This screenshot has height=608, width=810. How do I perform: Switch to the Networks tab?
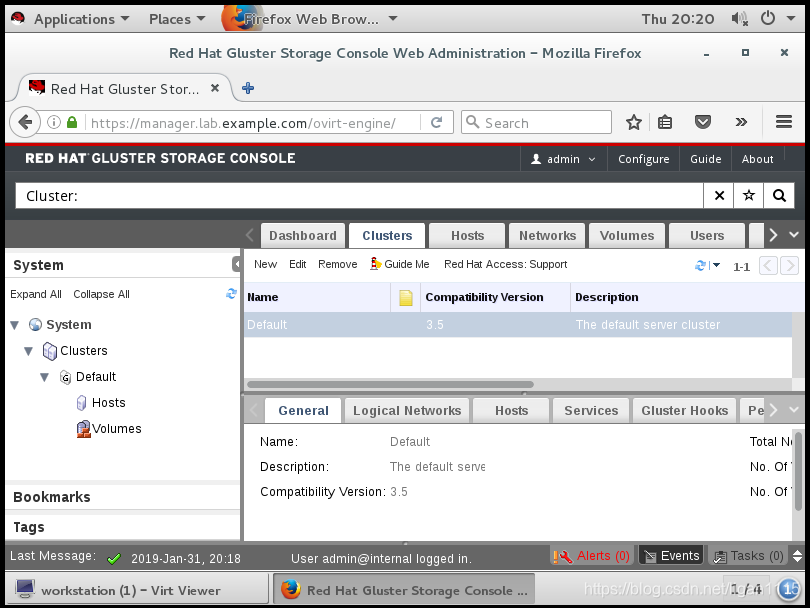point(547,236)
